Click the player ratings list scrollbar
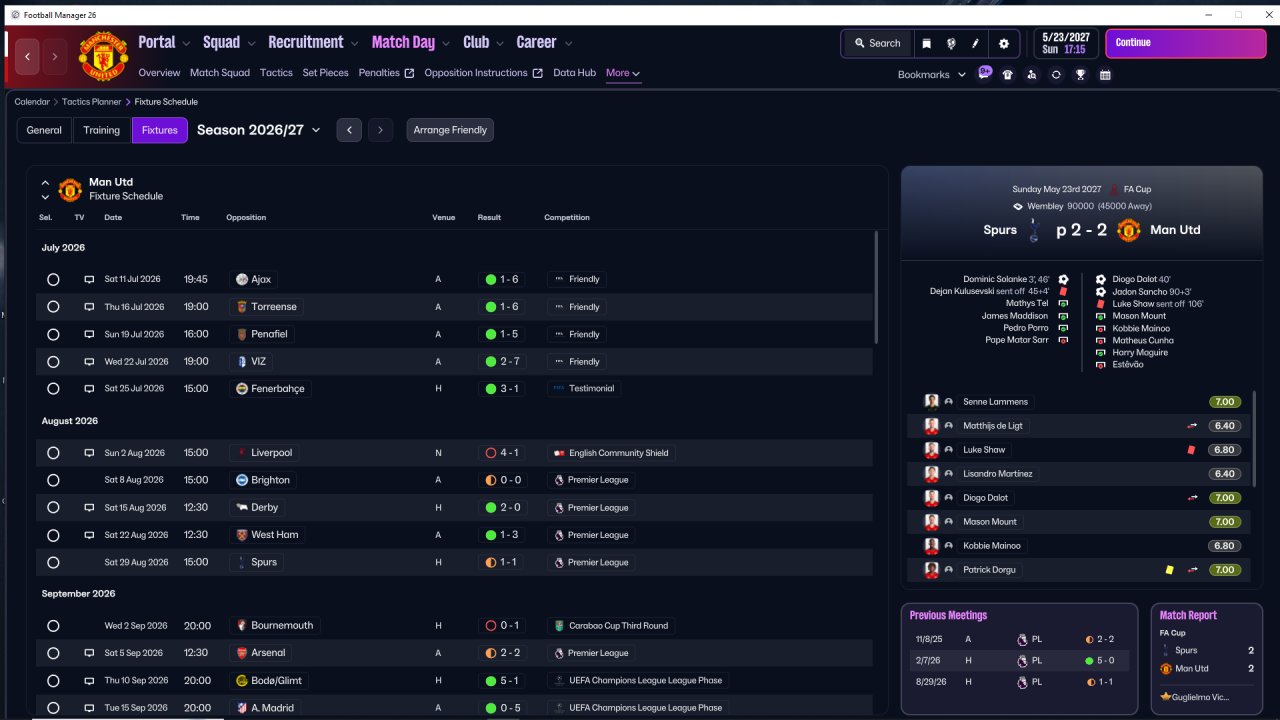This screenshot has height=720, width=1280. [1253, 438]
